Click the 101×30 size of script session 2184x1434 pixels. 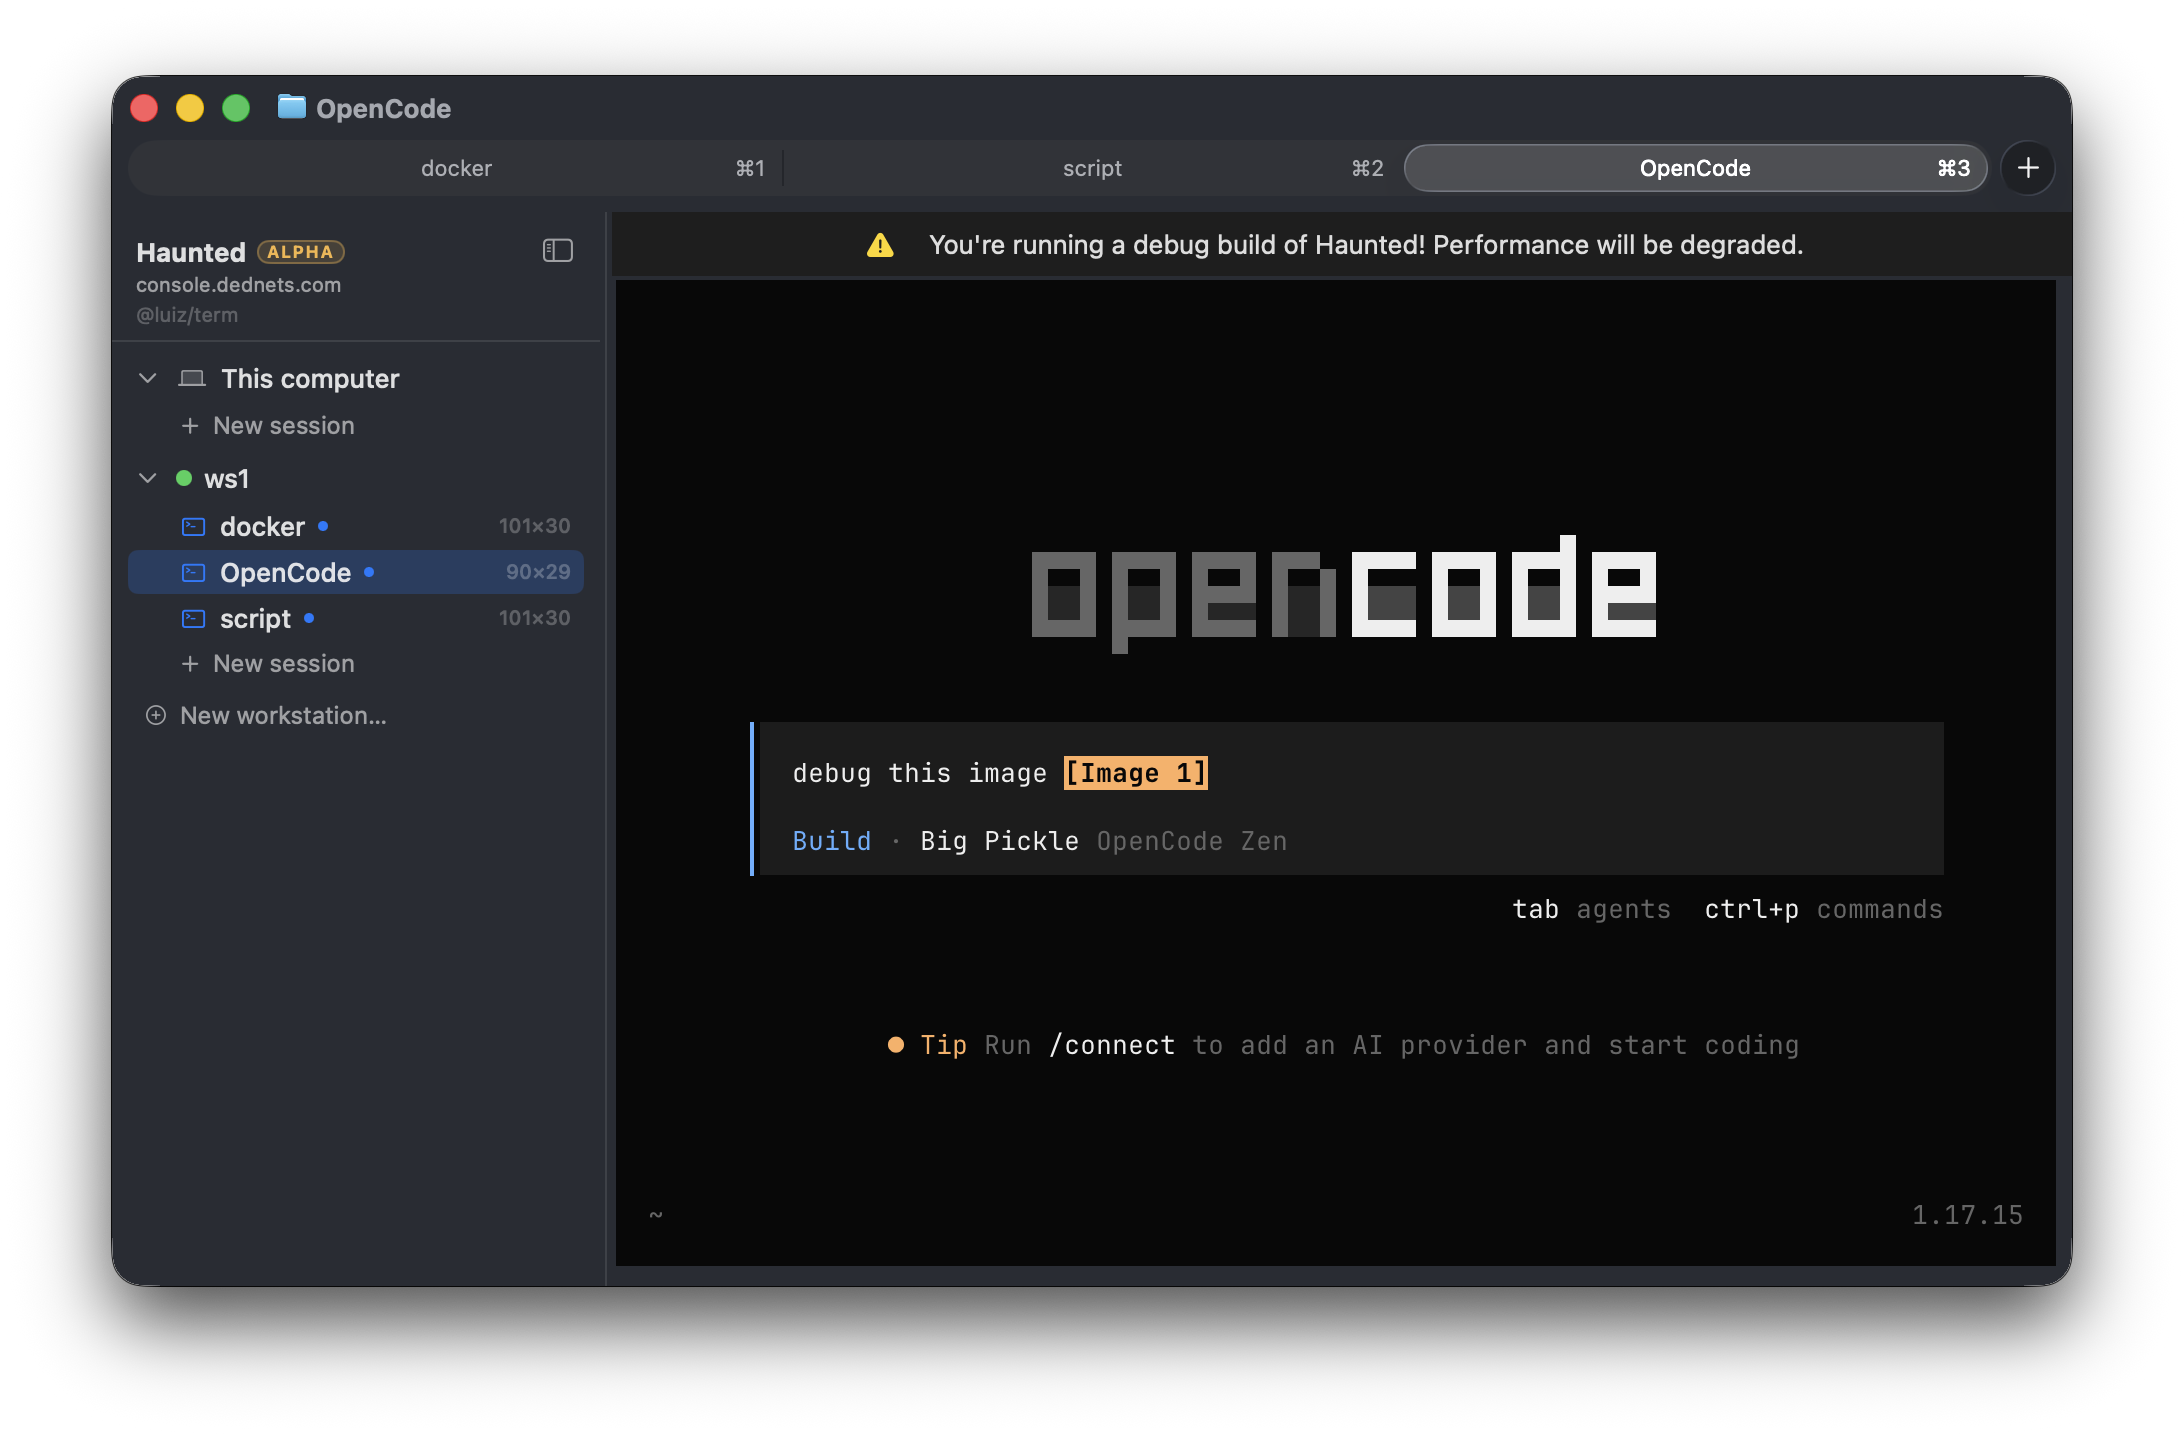[534, 618]
